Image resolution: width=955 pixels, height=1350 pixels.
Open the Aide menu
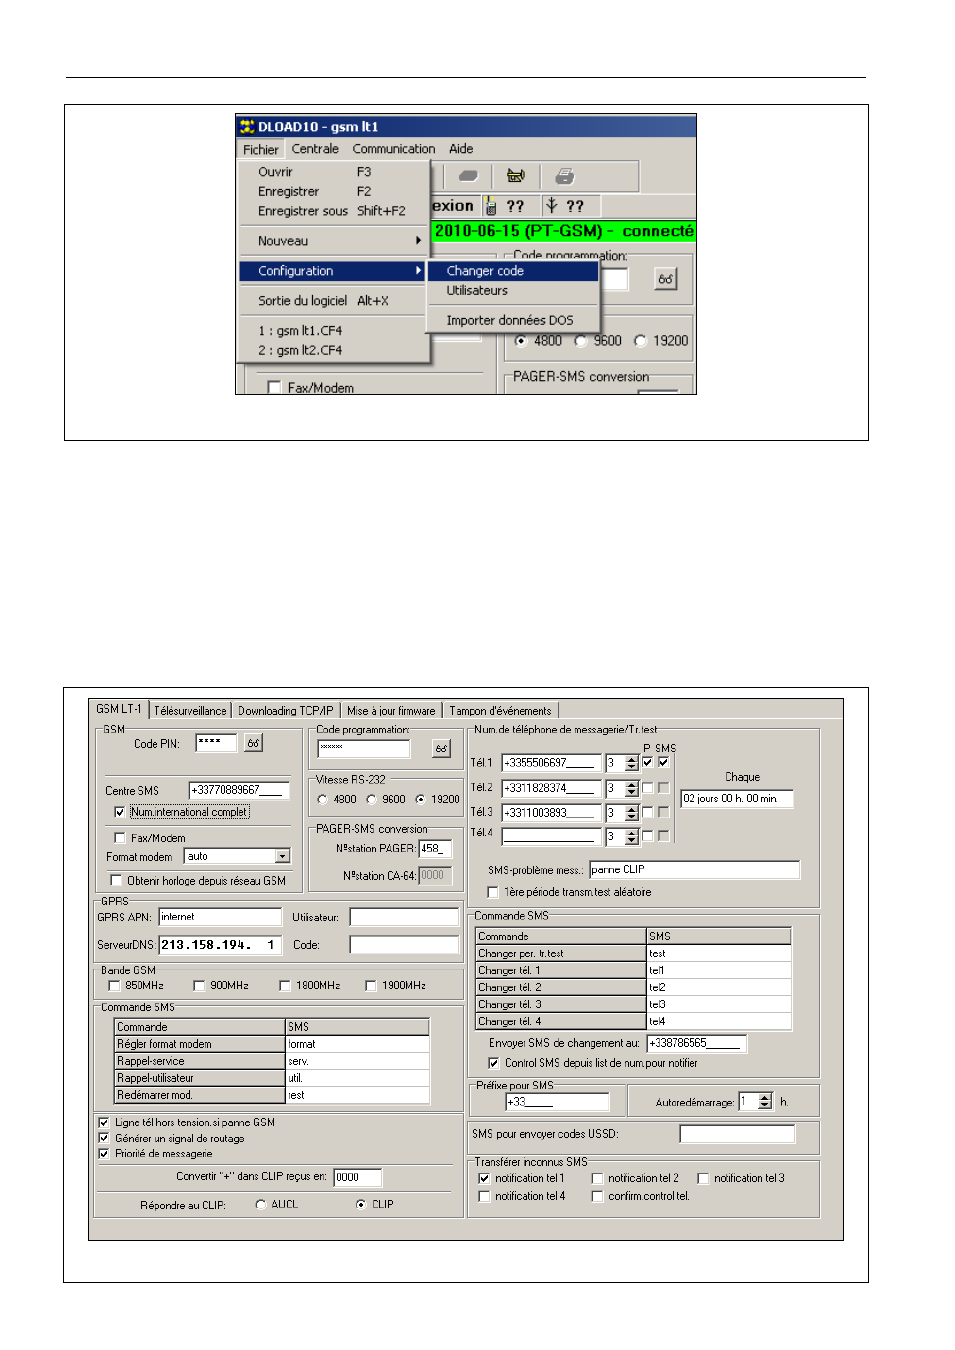pyautogui.click(x=461, y=149)
